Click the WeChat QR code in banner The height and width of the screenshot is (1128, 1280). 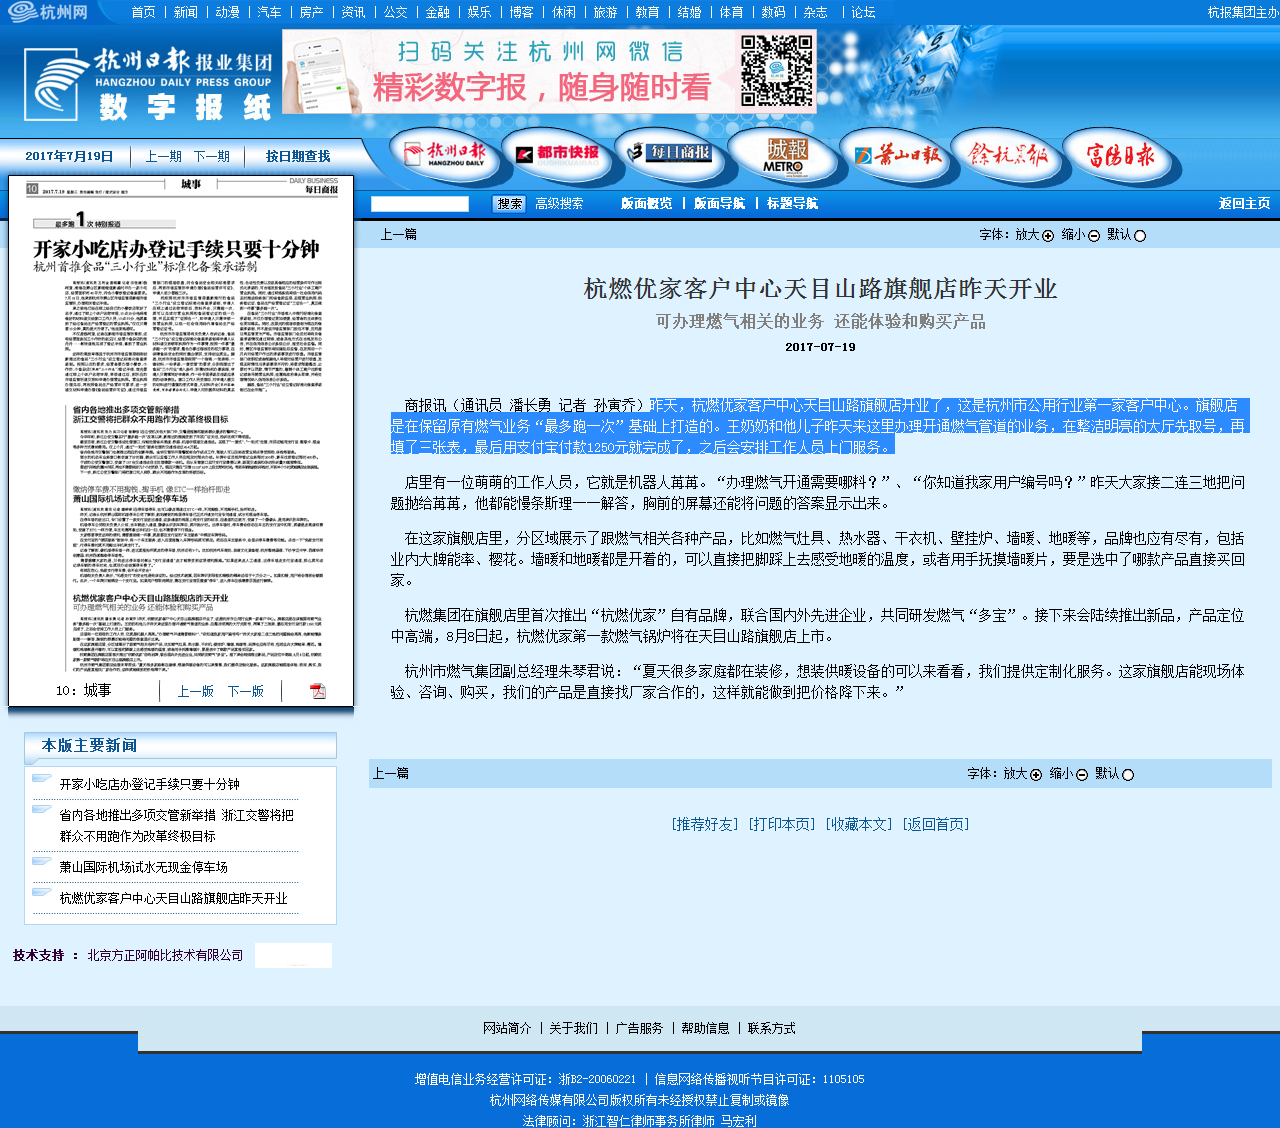[776, 70]
